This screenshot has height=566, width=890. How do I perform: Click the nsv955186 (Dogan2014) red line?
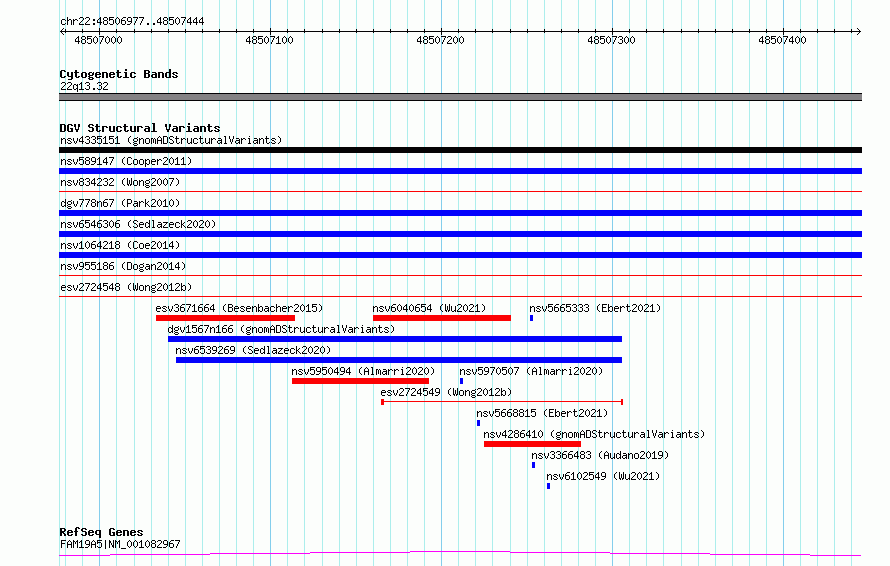tap(460, 276)
